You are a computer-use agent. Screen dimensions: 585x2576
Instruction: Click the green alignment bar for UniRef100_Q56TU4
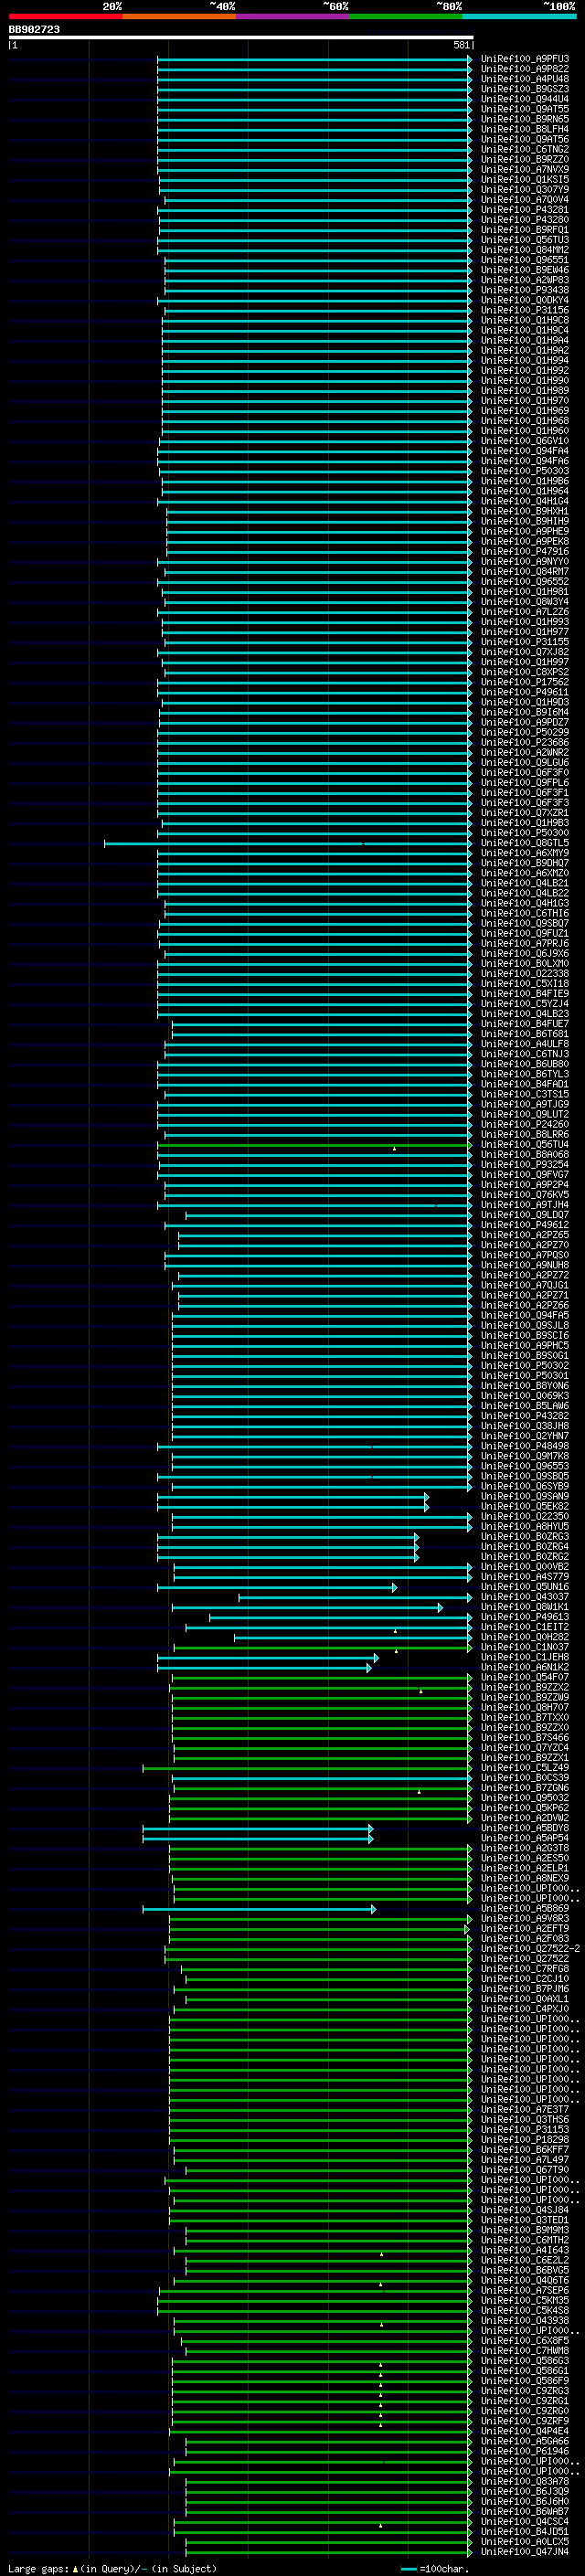[314, 1144]
